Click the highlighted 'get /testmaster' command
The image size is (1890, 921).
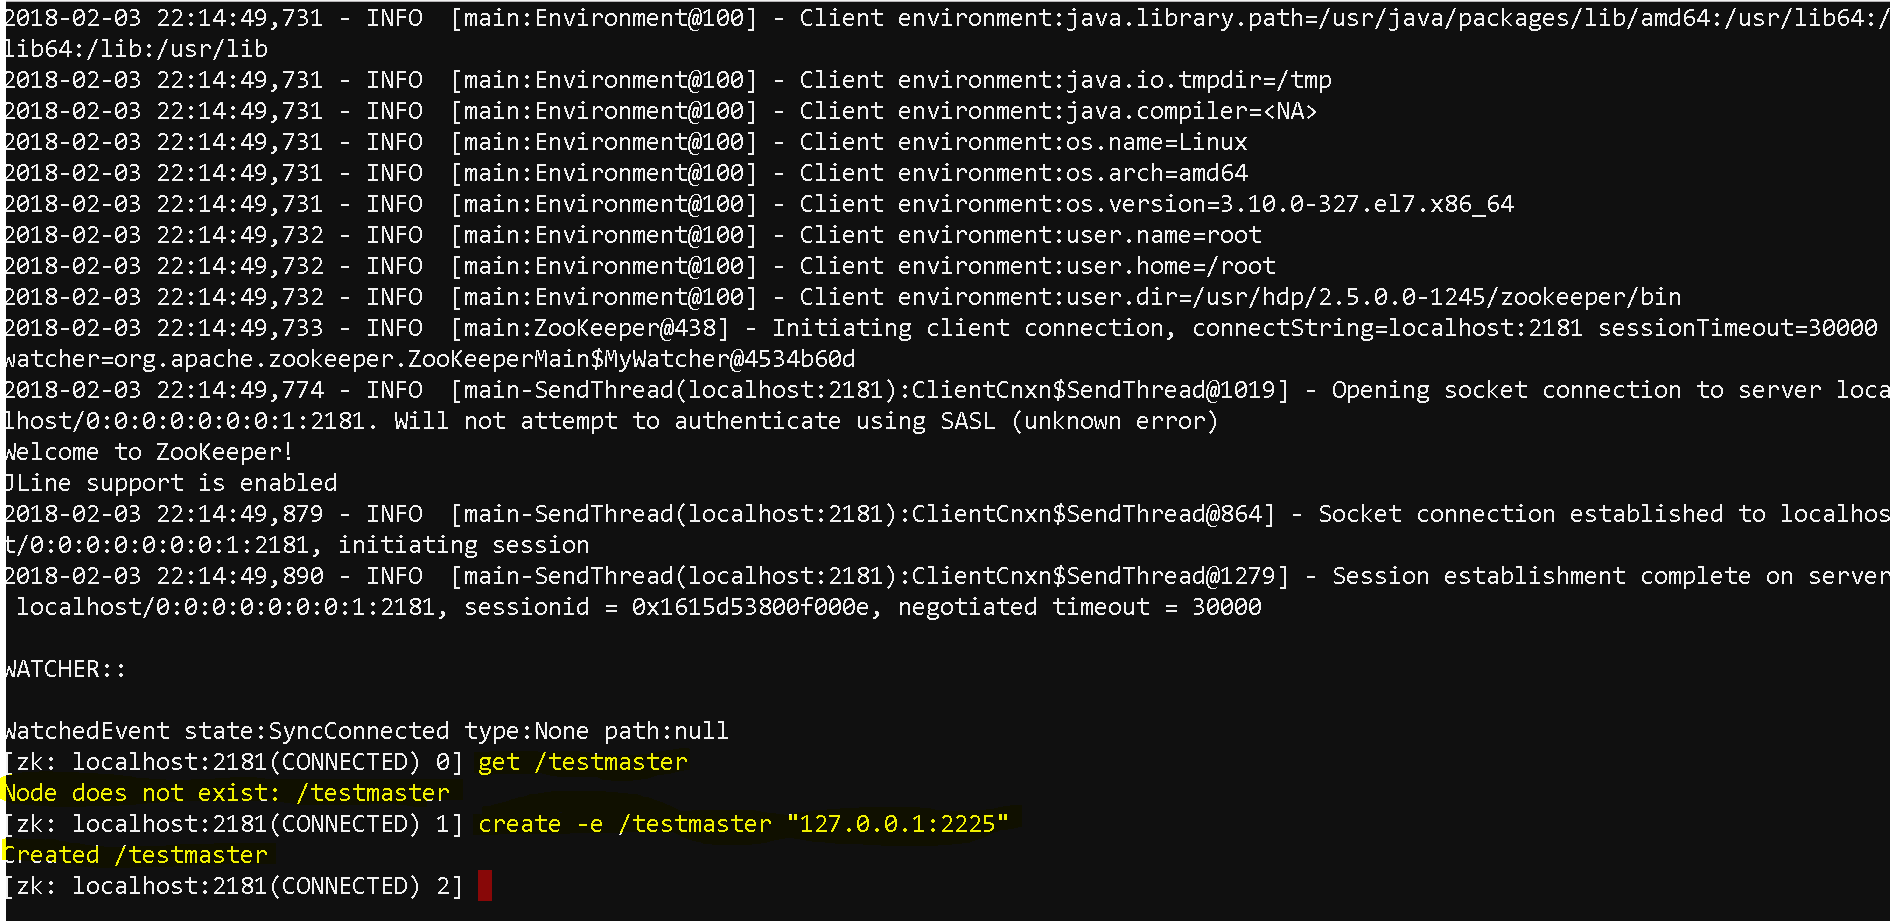(583, 762)
